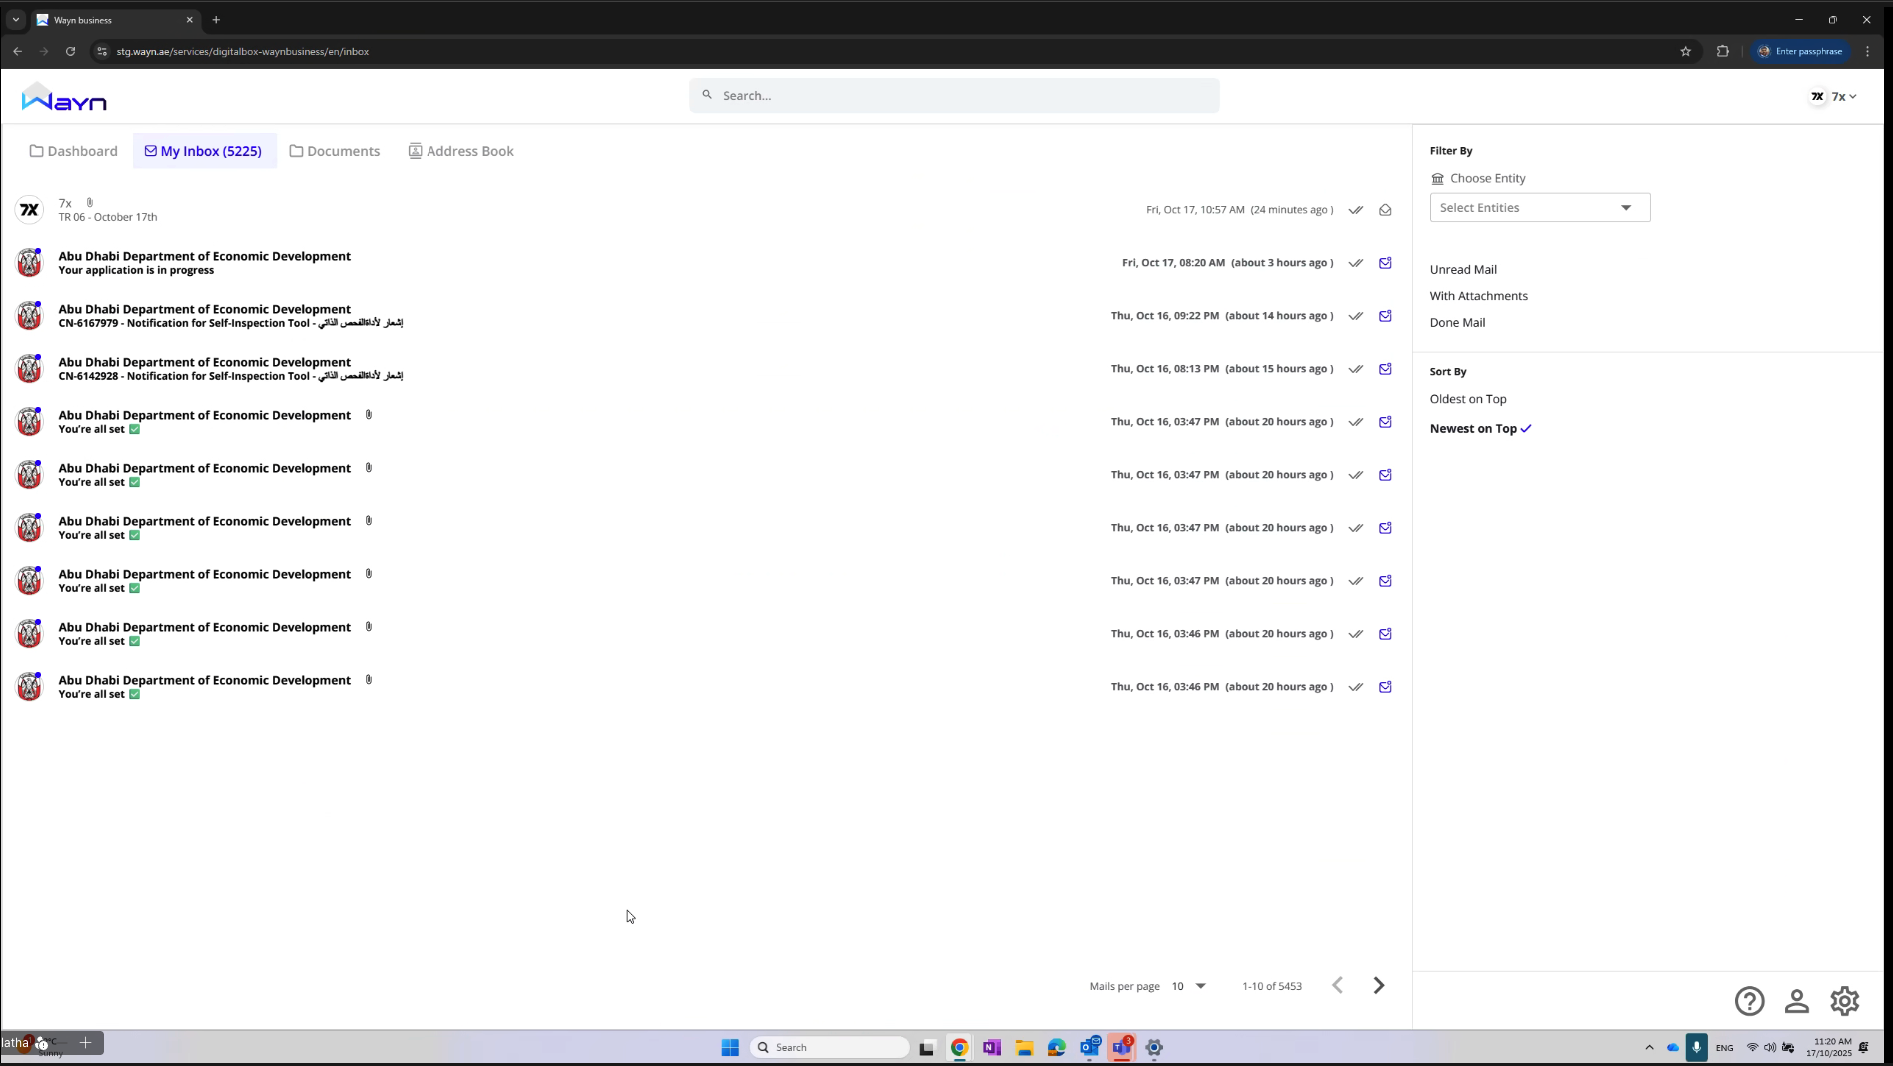
Task: Click the help question mark icon
Action: tap(1750, 1001)
